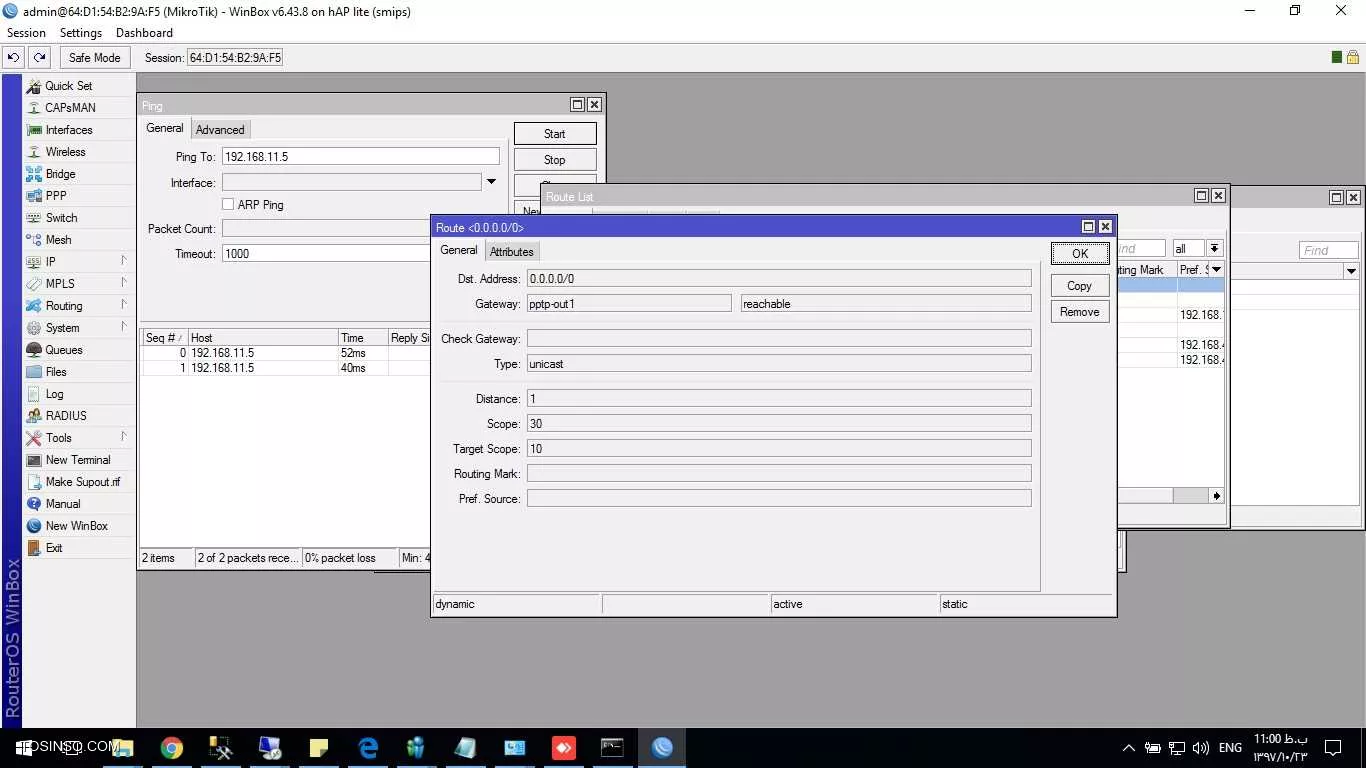The width and height of the screenshot is (1366, 768).
Task: Open the command prompt taskbar icon
Action: coord(613,747)
